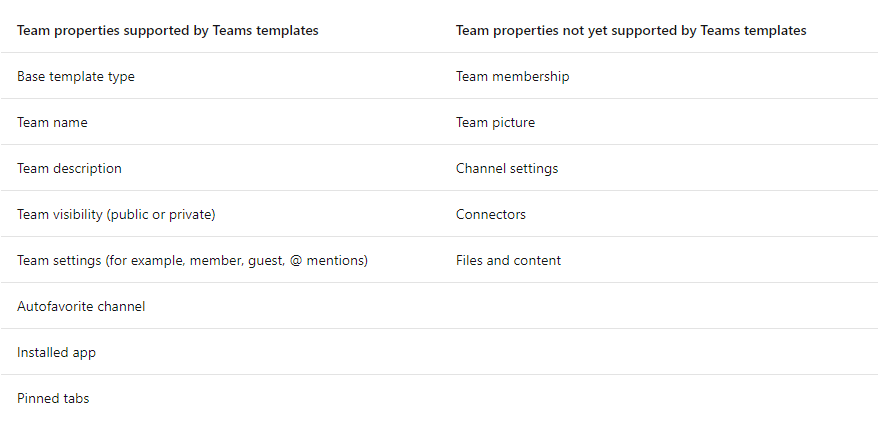Click the "Team name" table cell
Image resolution: width=885 pixels, height=430 pixels.
pos(52,123)
